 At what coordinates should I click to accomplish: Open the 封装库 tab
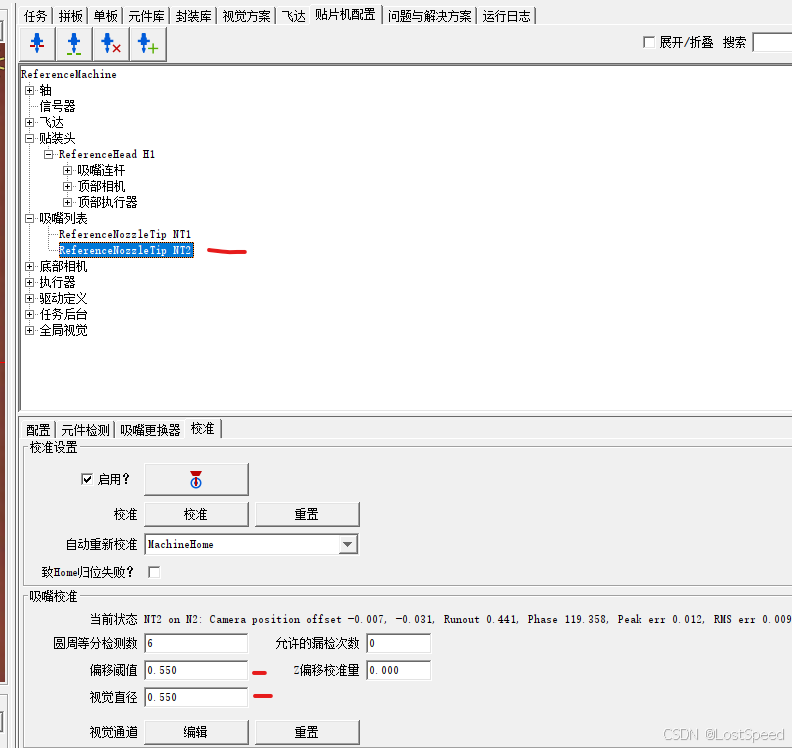(x=193, y=16)
